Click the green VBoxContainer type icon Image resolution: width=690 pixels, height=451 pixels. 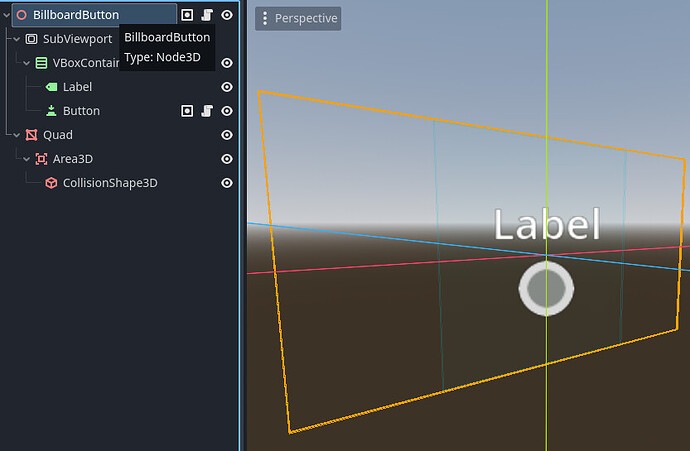coord(41,63)
